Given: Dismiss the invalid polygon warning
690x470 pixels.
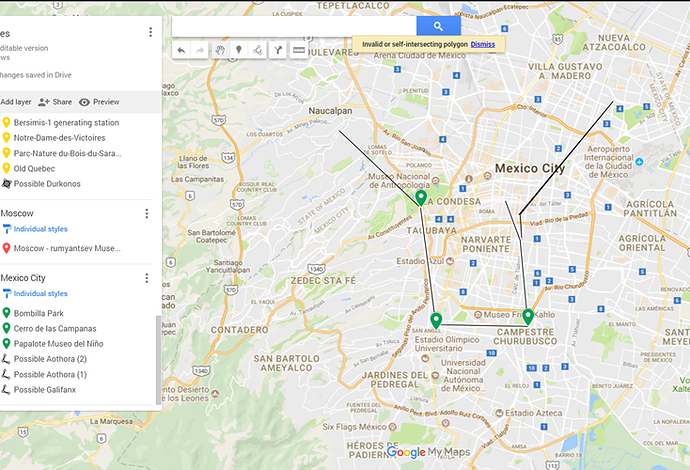Looking at the screenshot, I should point(483,44).
